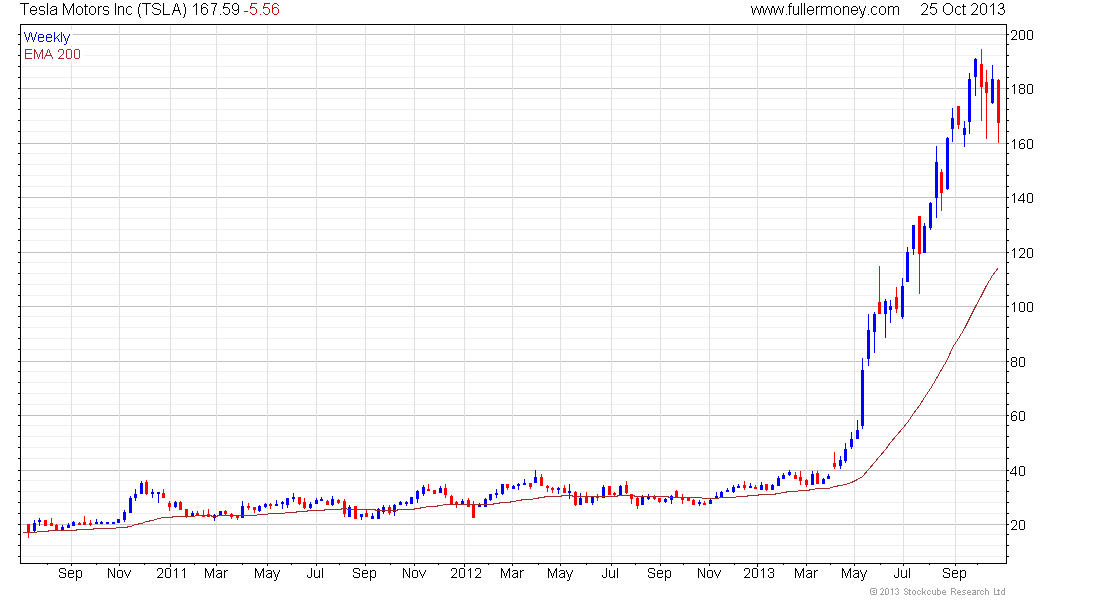Click the 'Sep' label nearest the axis end
Screen dimensions: 1100x600
coord(954,573)
